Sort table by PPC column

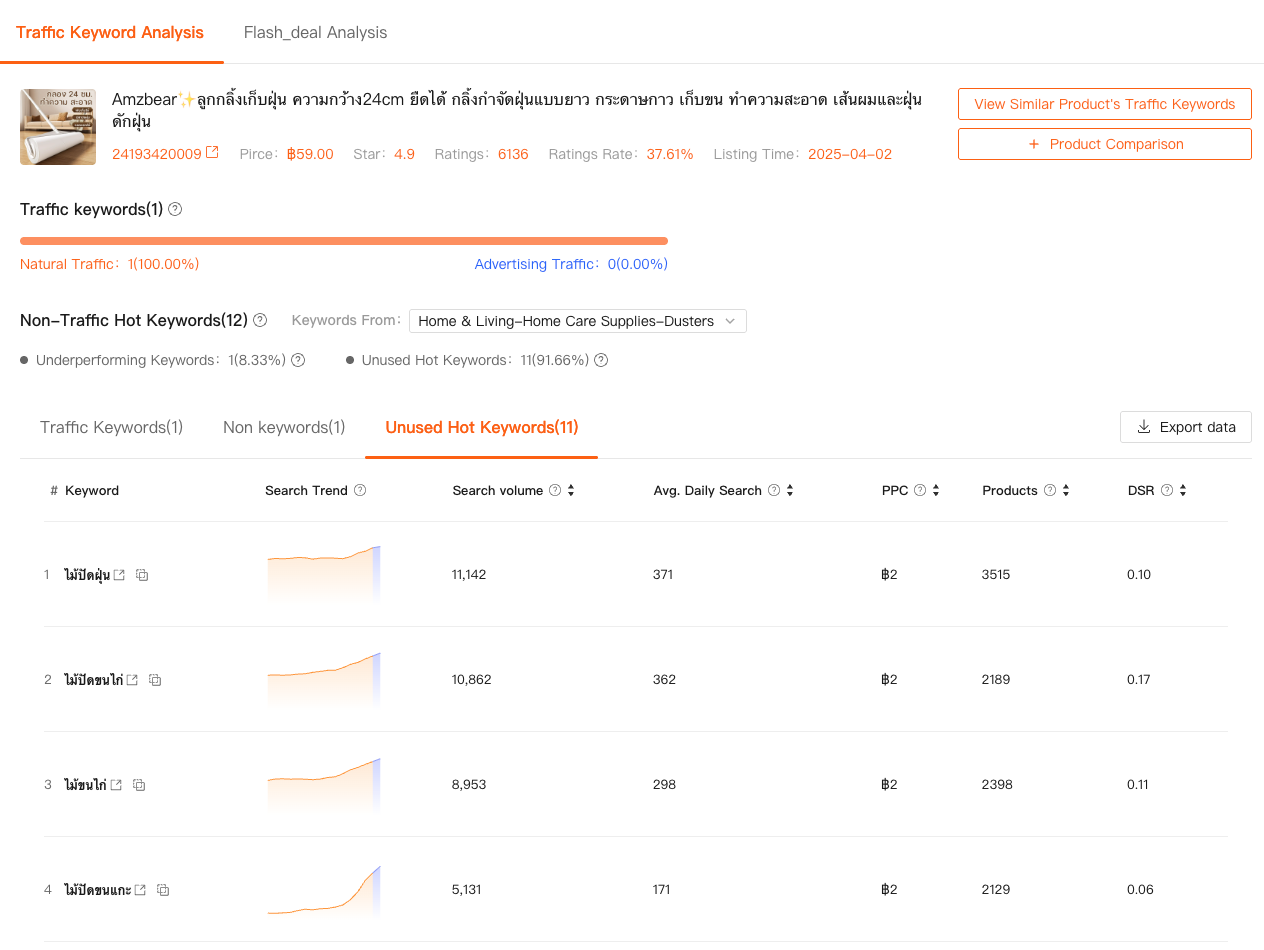click(x=936, y=490)
